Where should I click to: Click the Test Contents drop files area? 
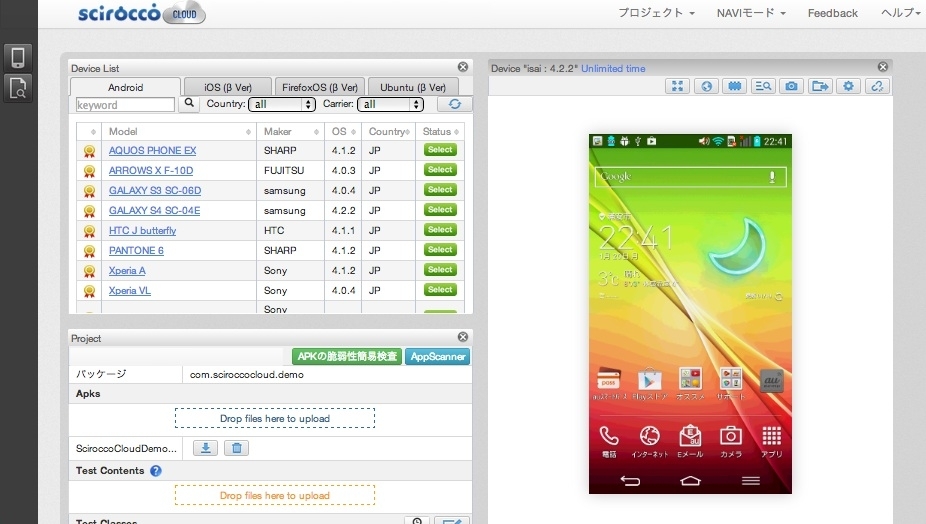275,495
